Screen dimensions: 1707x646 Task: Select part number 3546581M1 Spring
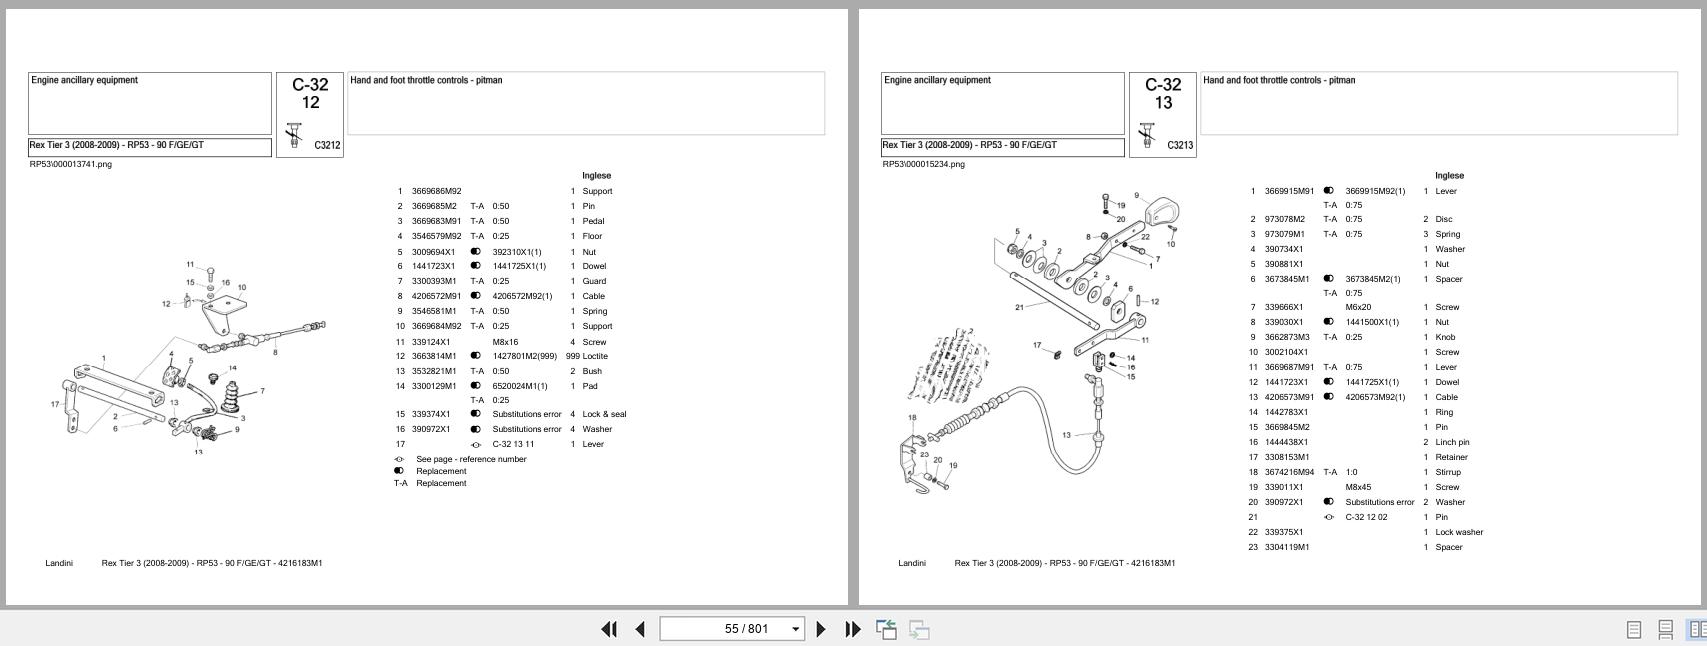pos(434,311)
